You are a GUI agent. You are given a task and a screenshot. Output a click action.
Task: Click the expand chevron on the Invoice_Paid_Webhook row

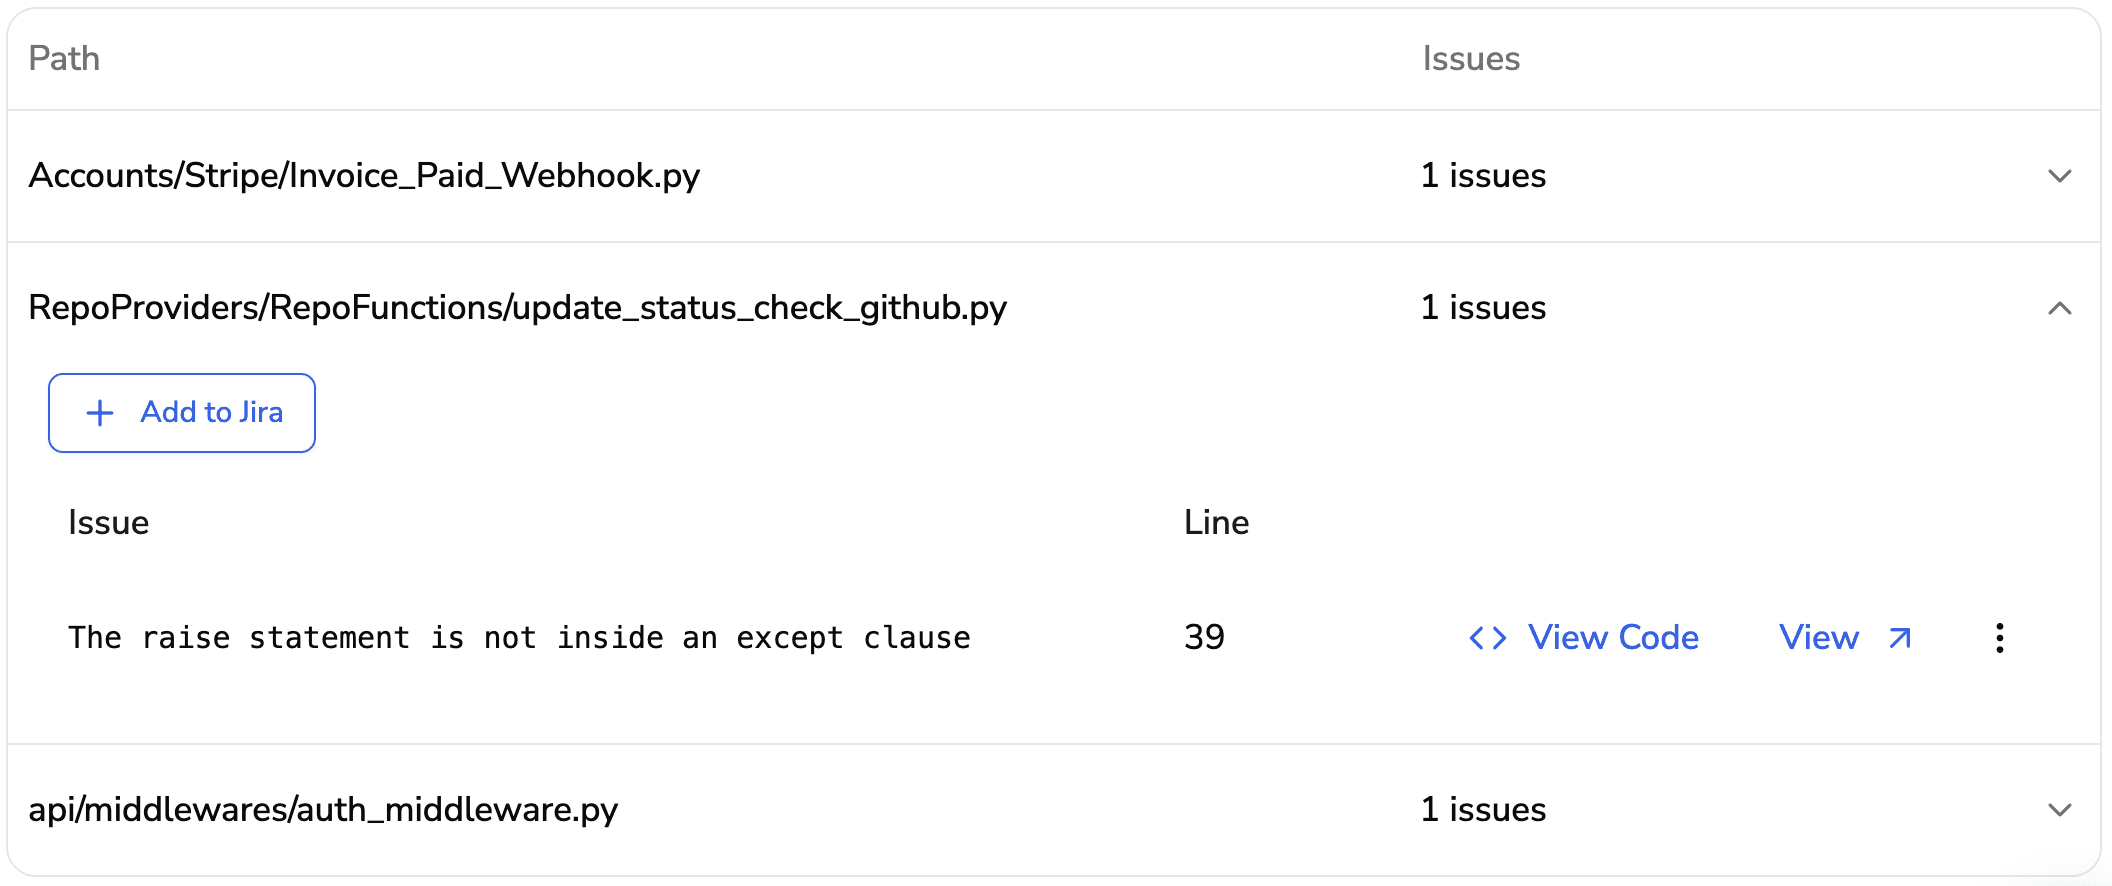(2059, 176)
